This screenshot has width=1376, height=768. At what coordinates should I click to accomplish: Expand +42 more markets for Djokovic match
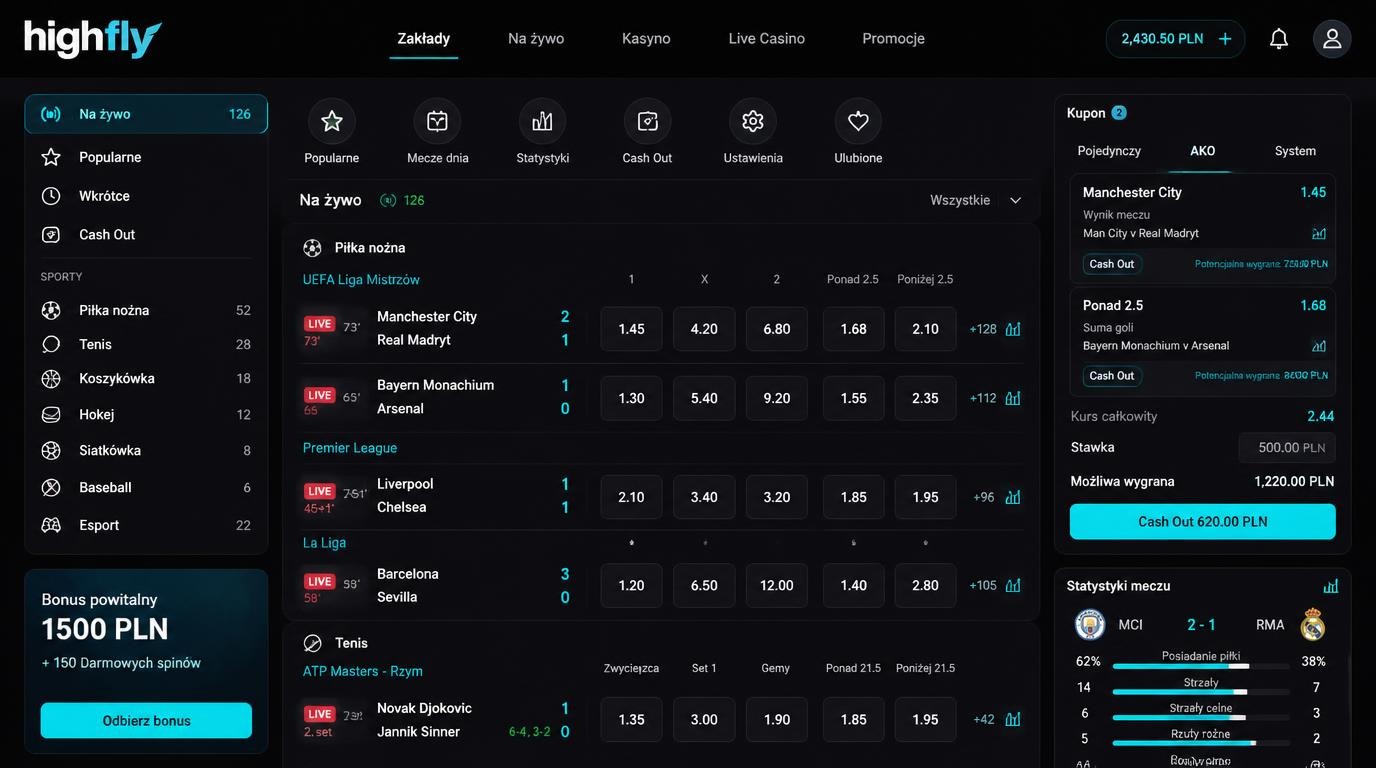coord(984,719)
